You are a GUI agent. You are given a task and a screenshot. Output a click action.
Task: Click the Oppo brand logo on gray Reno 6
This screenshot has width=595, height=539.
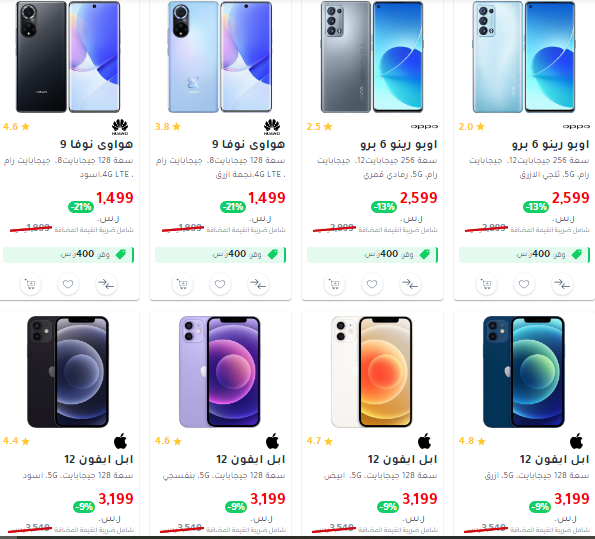click(424, 126)
